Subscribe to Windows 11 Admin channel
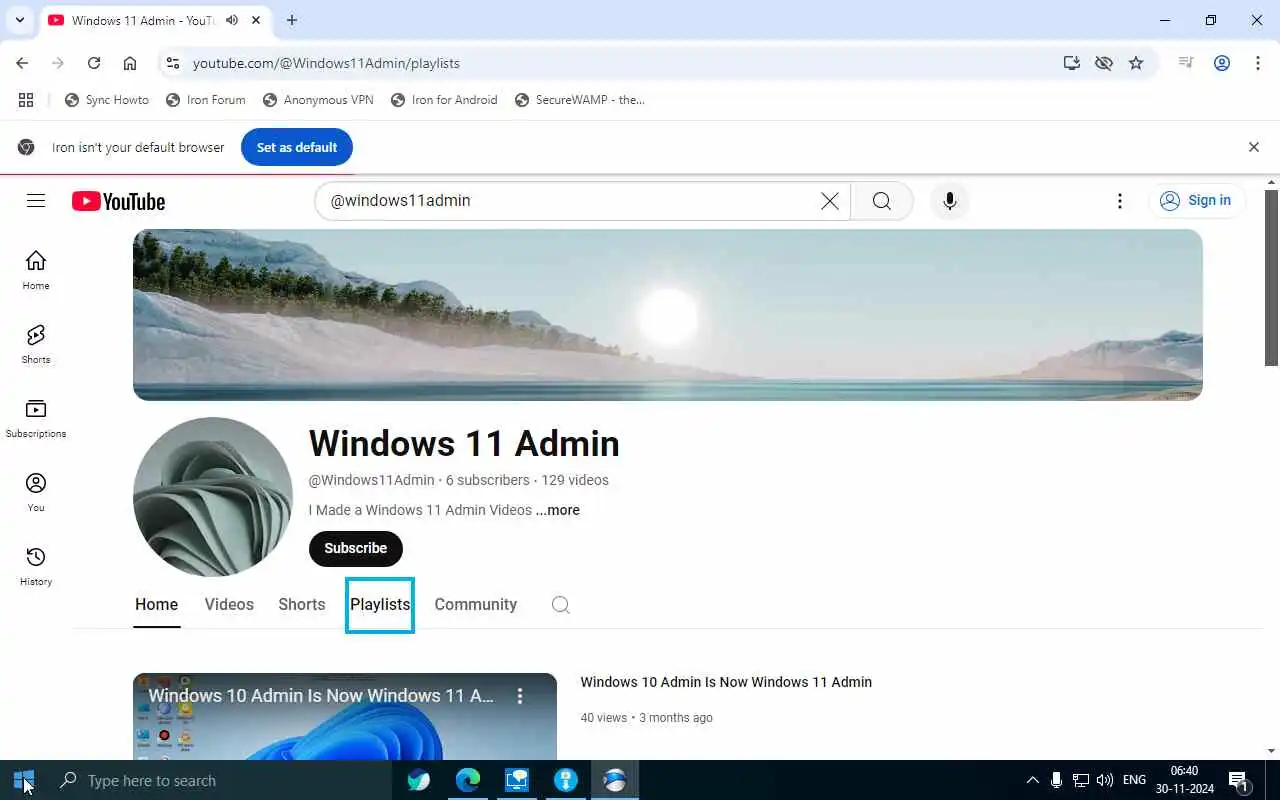 coord(355,549)
